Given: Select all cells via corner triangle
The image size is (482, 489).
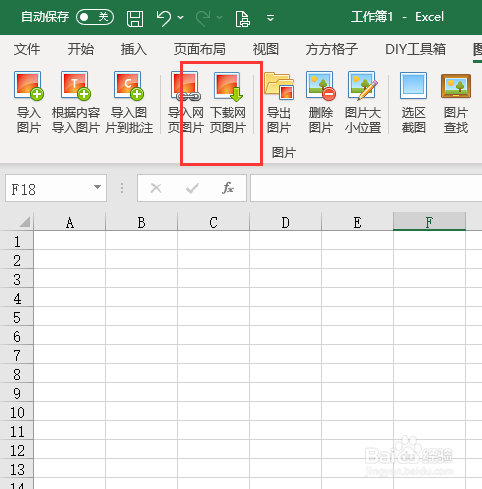Looking at the screenshot, I should tap(25, 222).
